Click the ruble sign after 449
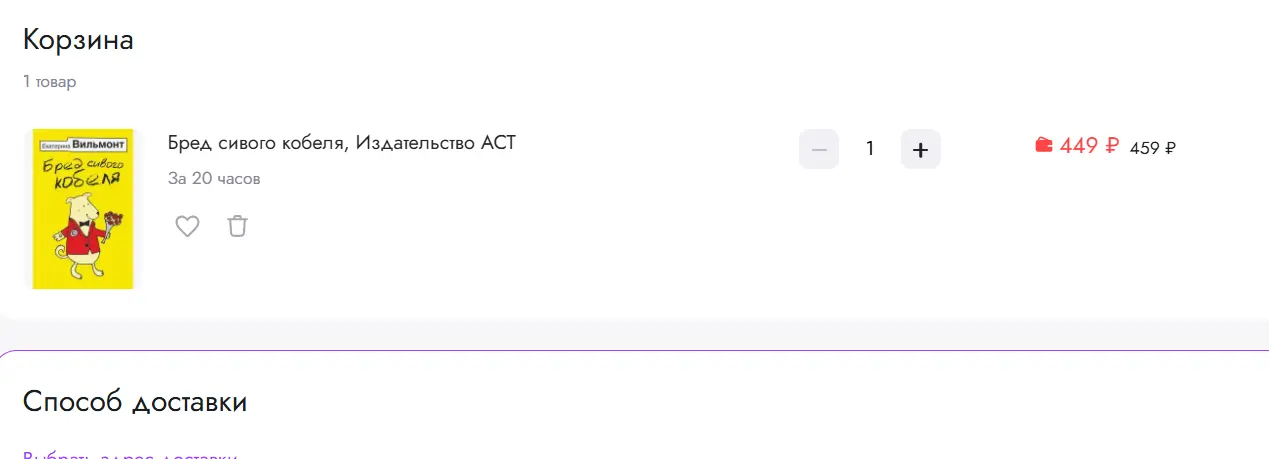The image size is (1269, 459). click(1112, 146)
